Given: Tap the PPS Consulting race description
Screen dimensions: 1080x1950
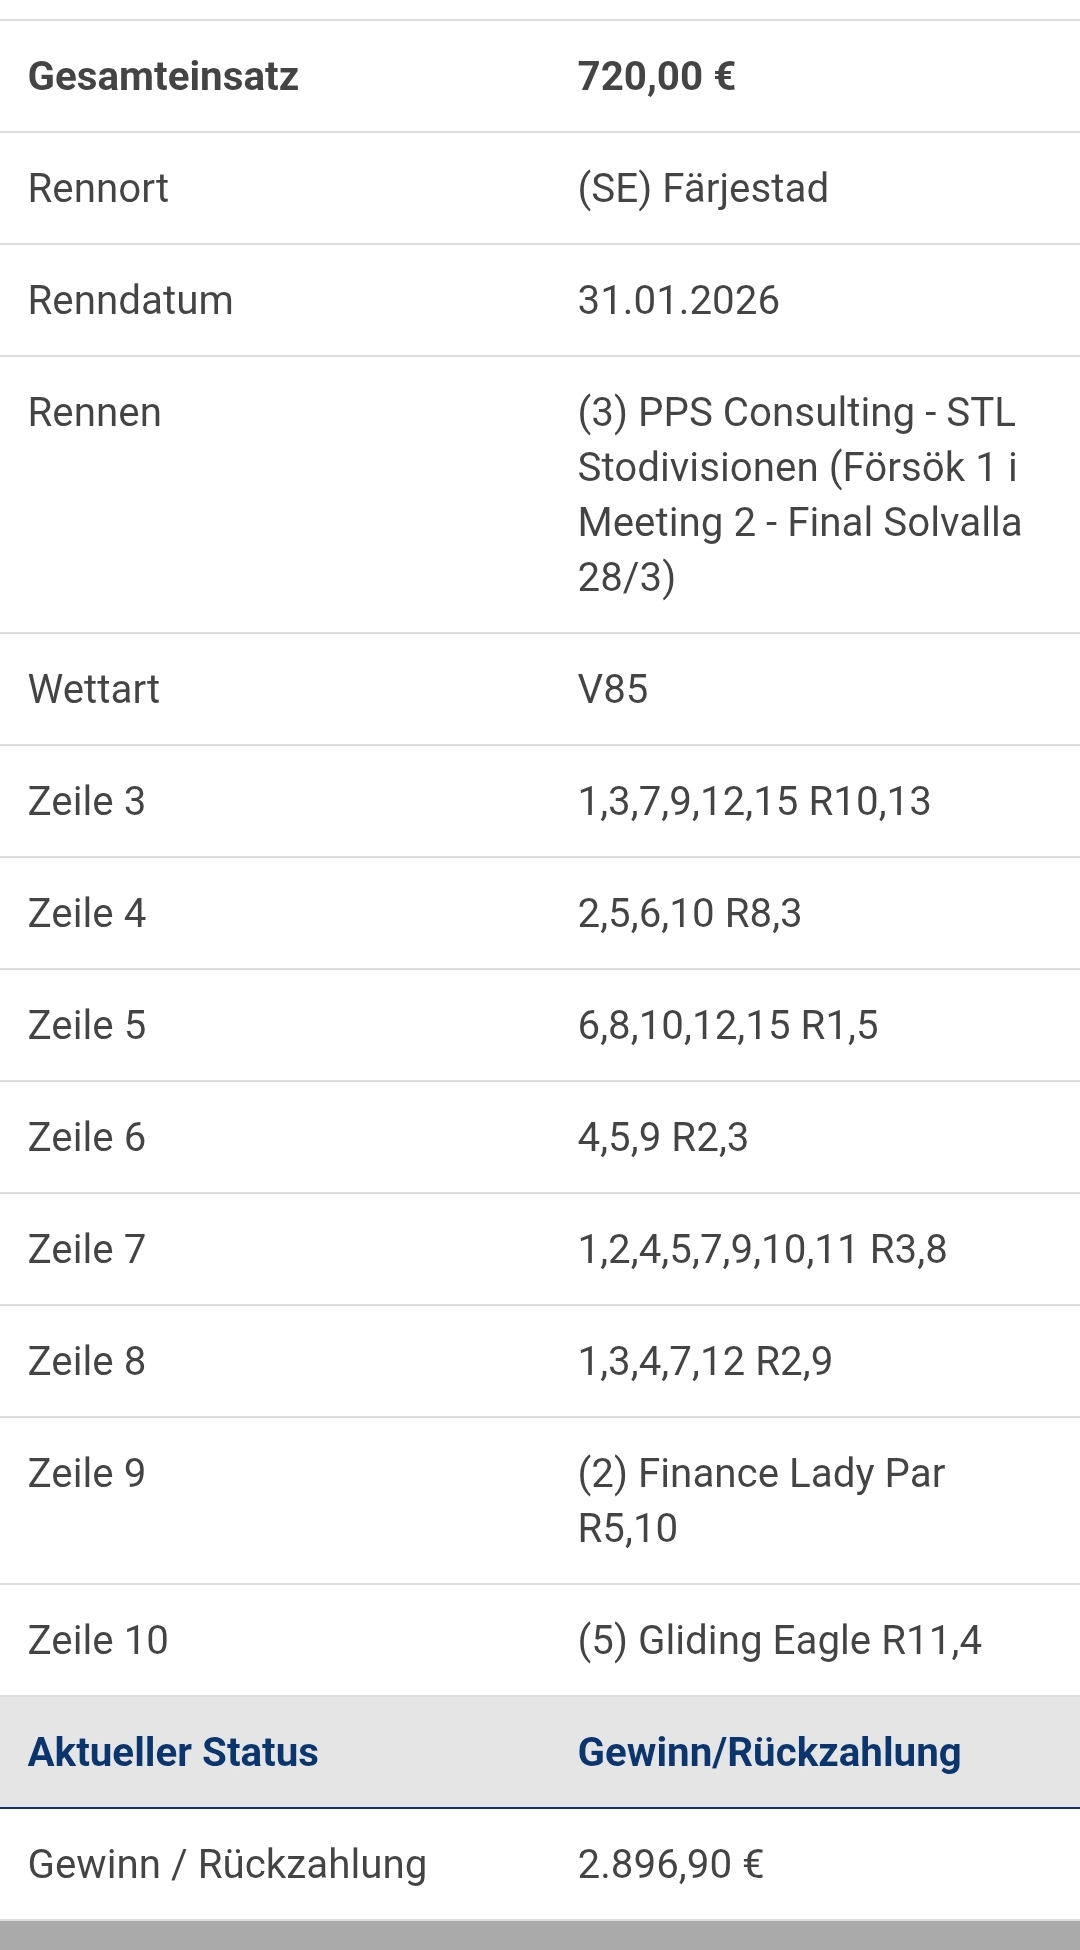Looking at the screenshot, I should pyautogui.click(x=799, y=494).
